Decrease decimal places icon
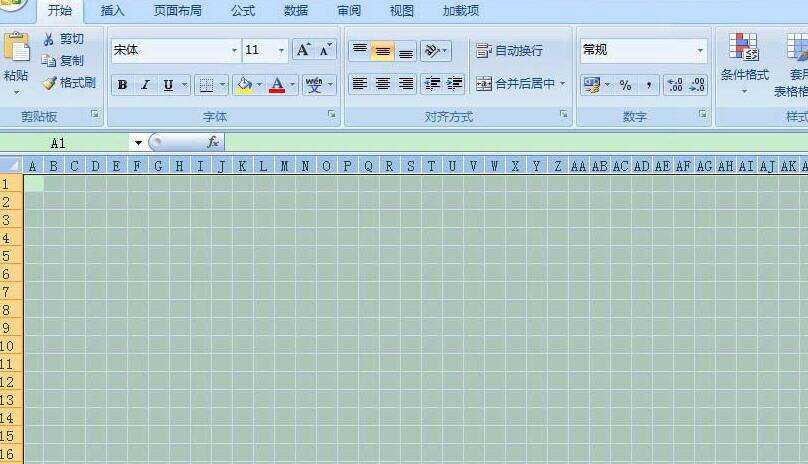The height and width of the screenshot is (464, 808). (697, 85)
